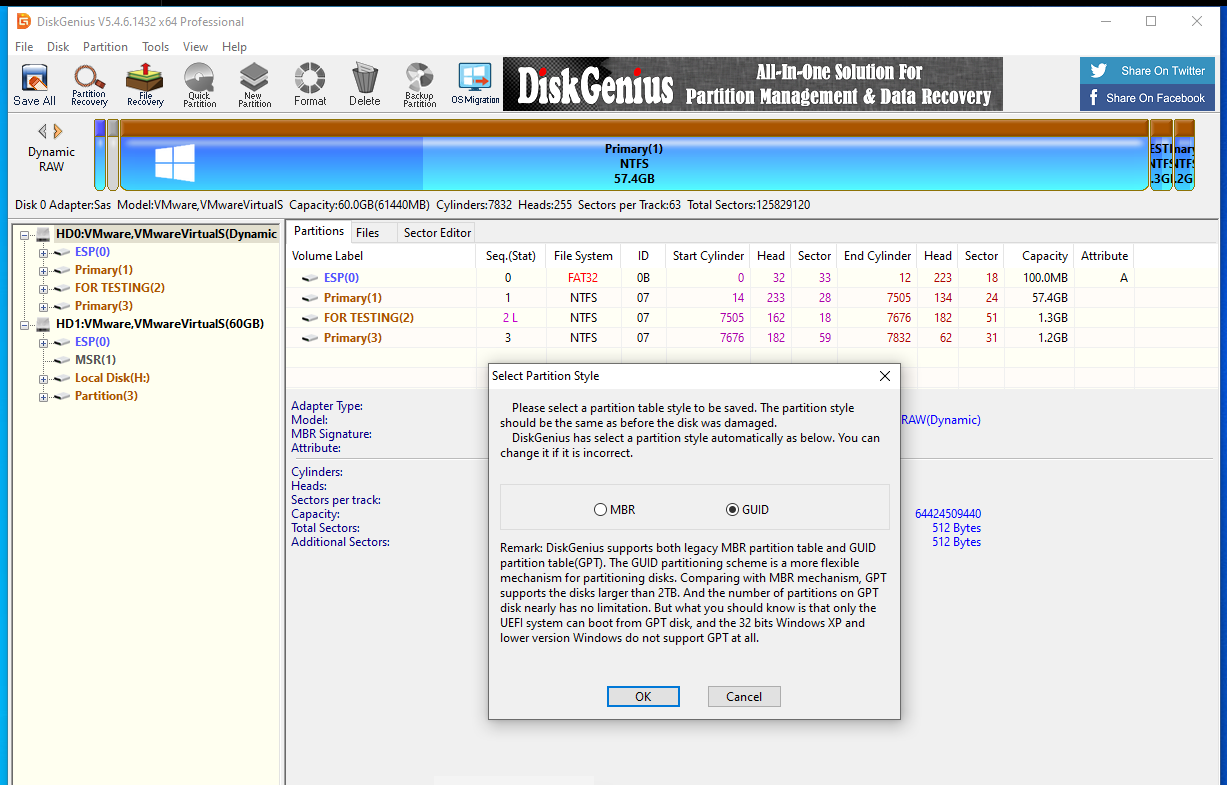Switch to Partitions tab
This screenshot has height=785, width=1227.
[318, 232]
